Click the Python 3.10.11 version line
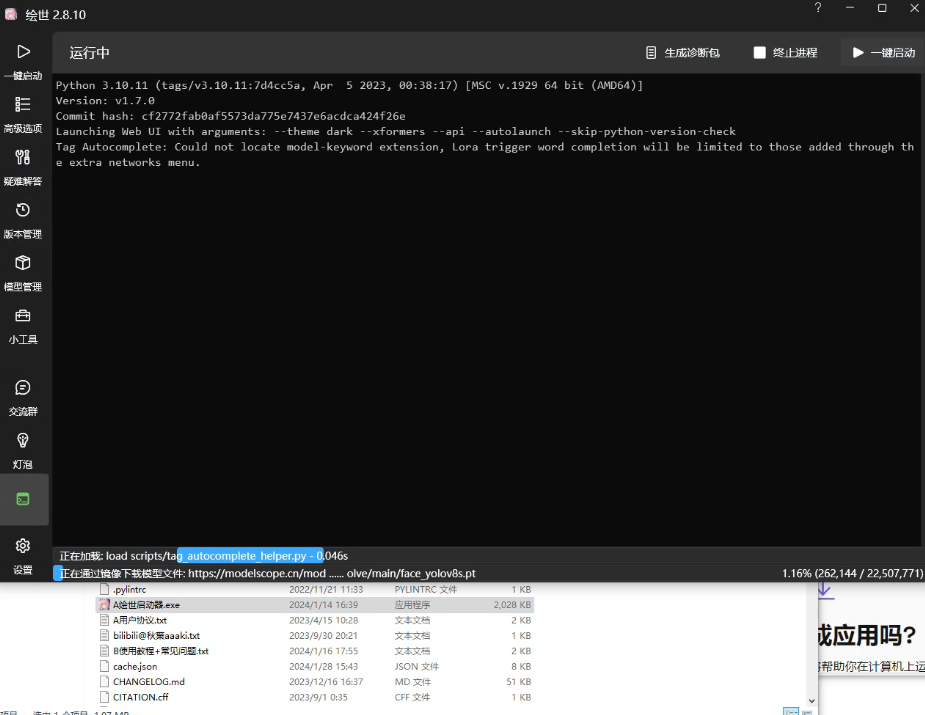The width and height of the screenshot is (925, 715). pos(349,86)
